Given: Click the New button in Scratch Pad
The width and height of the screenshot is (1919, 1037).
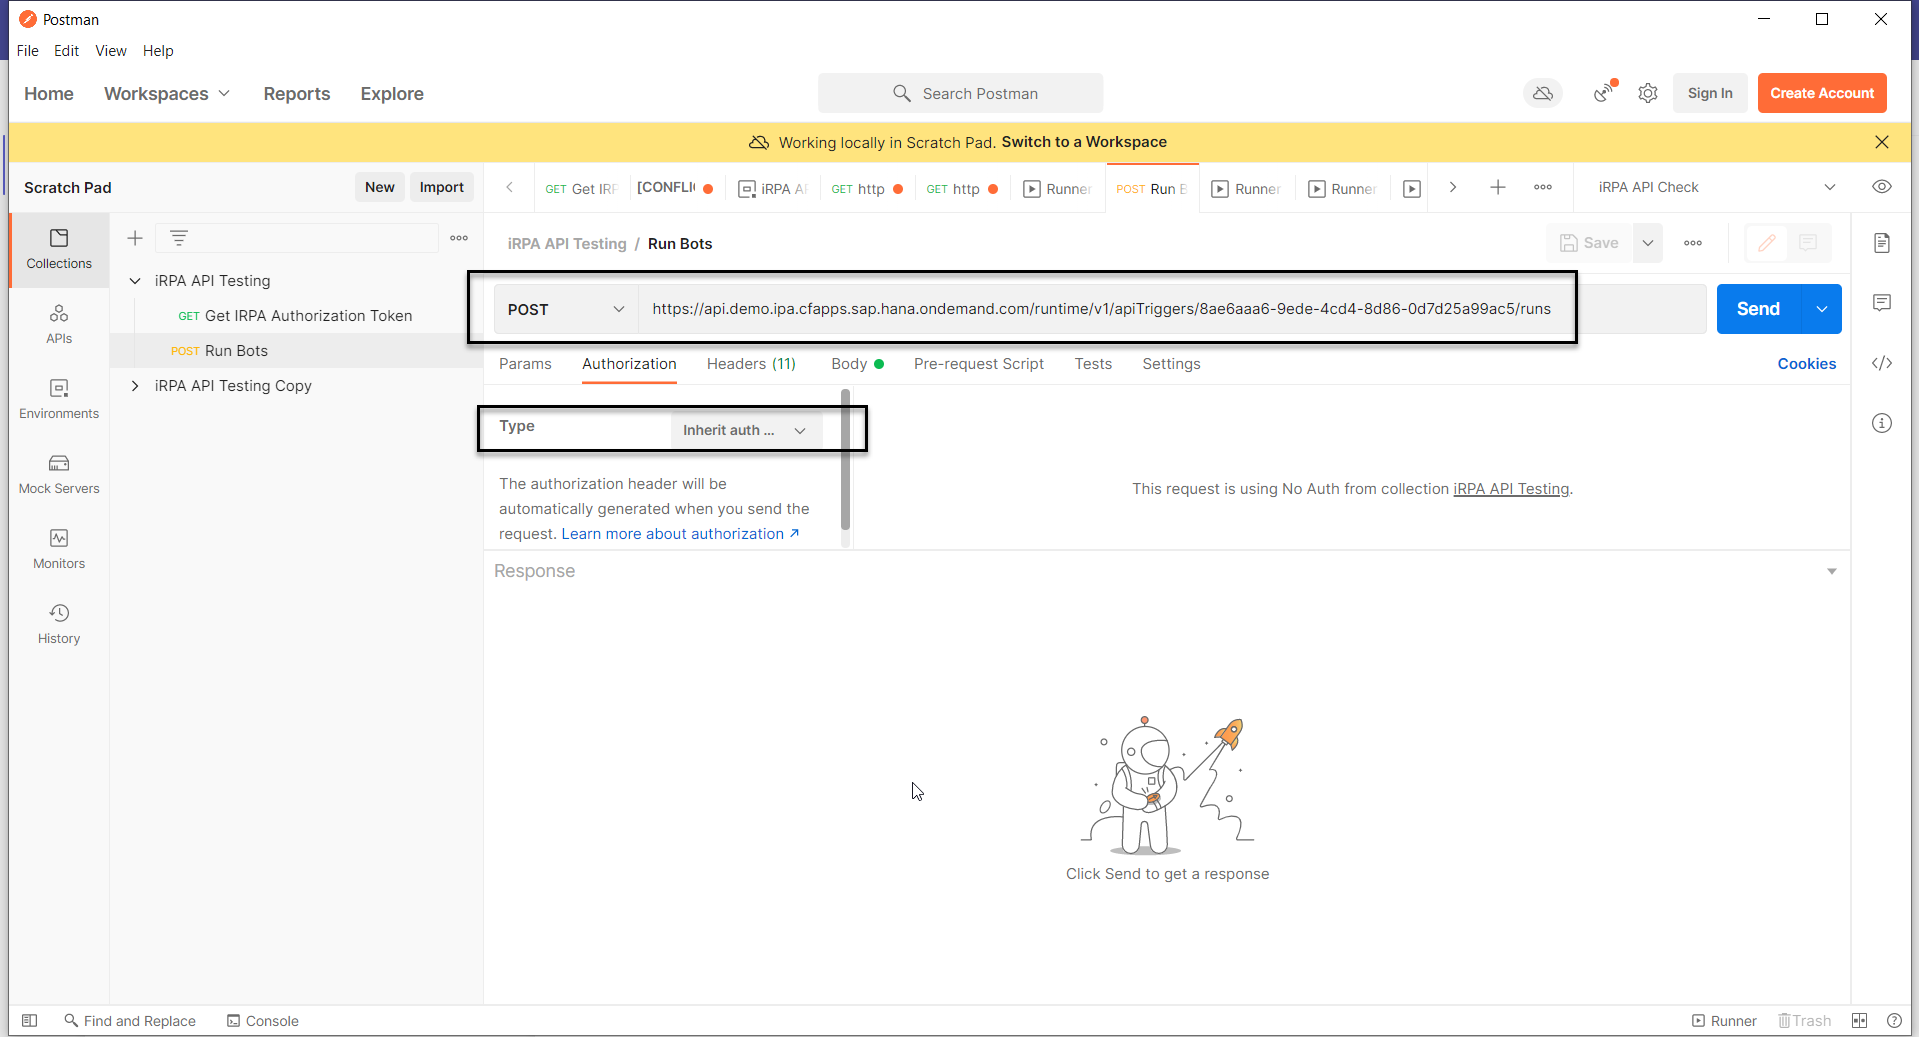Looking at the screenshot, I should 380,187.
